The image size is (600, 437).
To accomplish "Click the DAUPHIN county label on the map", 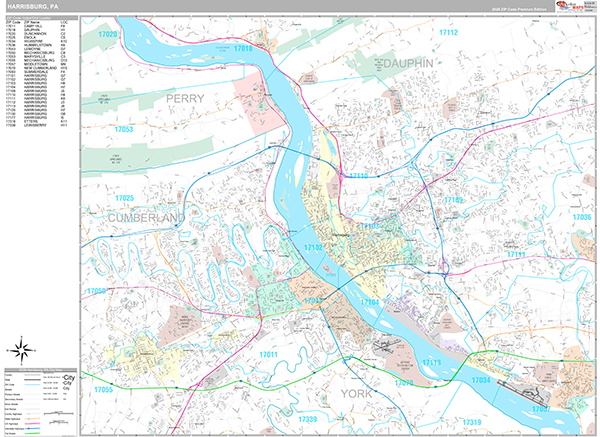I will point(408,64).
